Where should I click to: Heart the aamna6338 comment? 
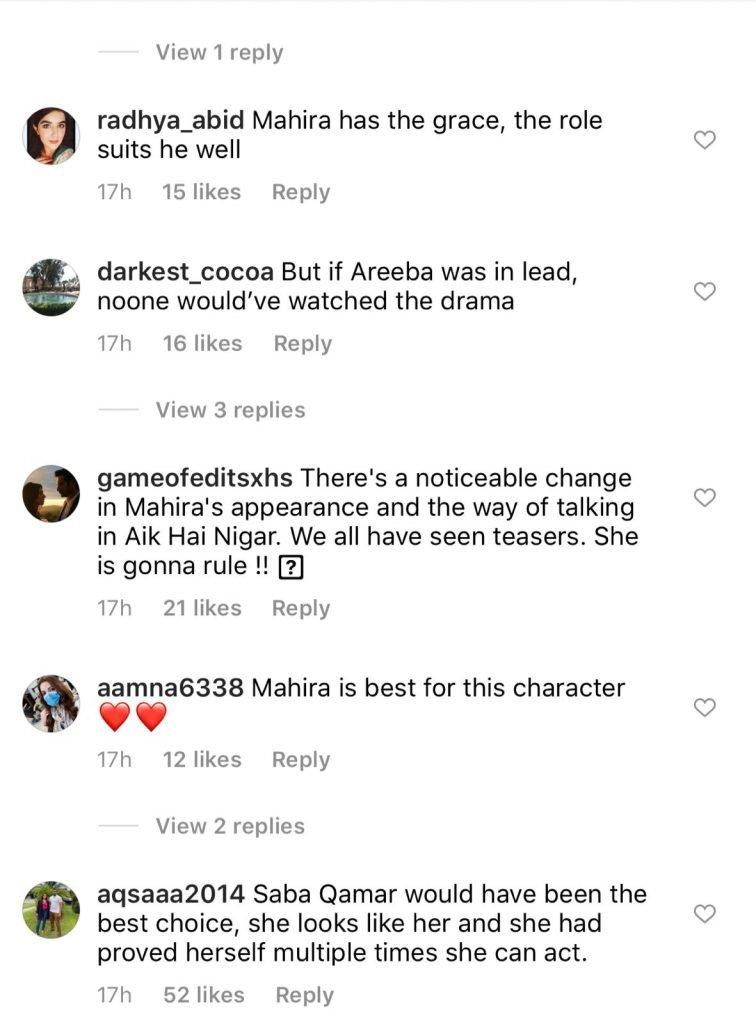[x=705, y=707]
